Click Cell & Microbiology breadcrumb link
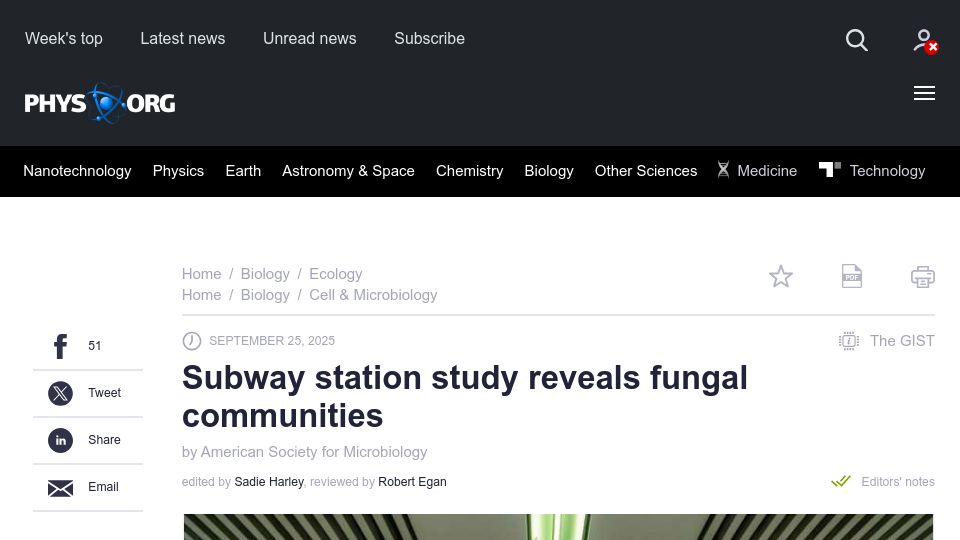 coord(373,295)
